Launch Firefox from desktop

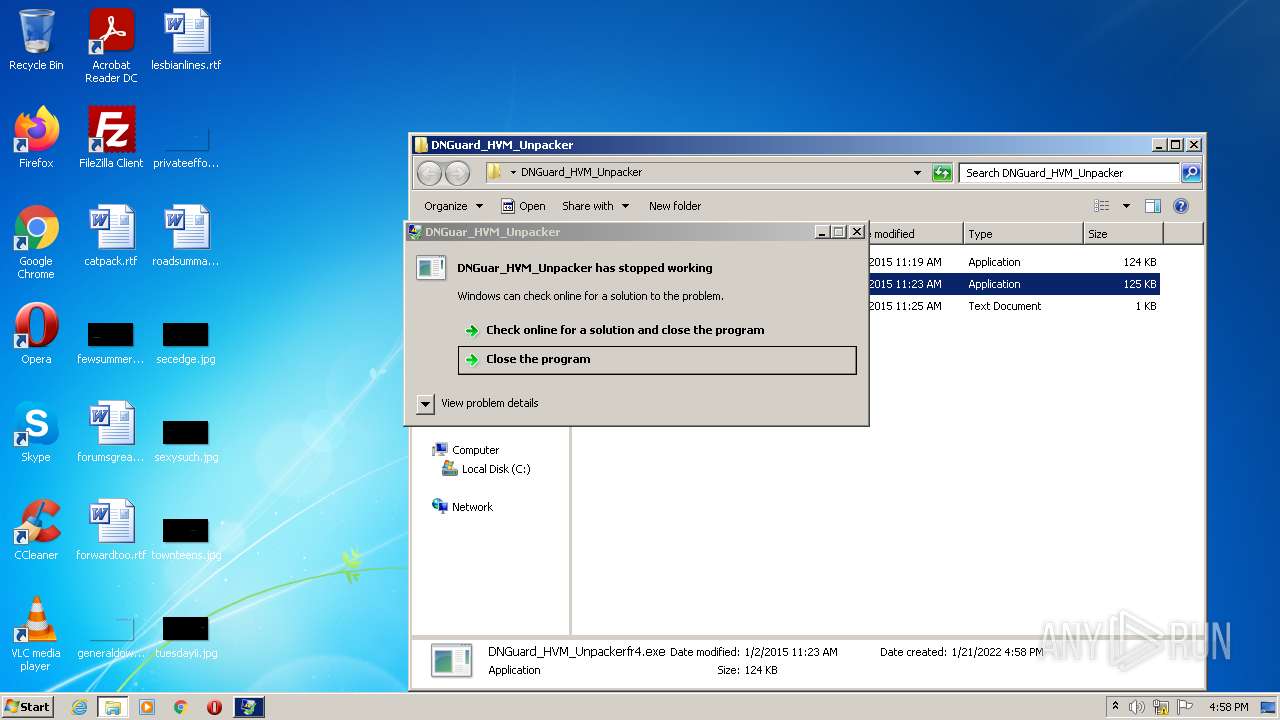click(36, 137)
